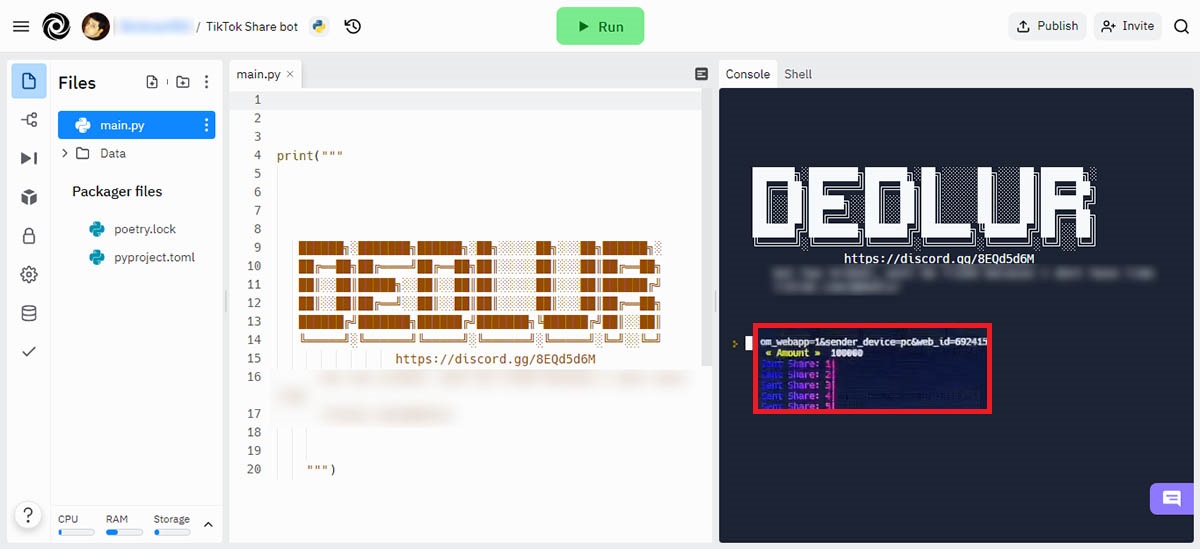Open version history clock icon
Screen dimensions: 1200x549
(x=353, y=26)
